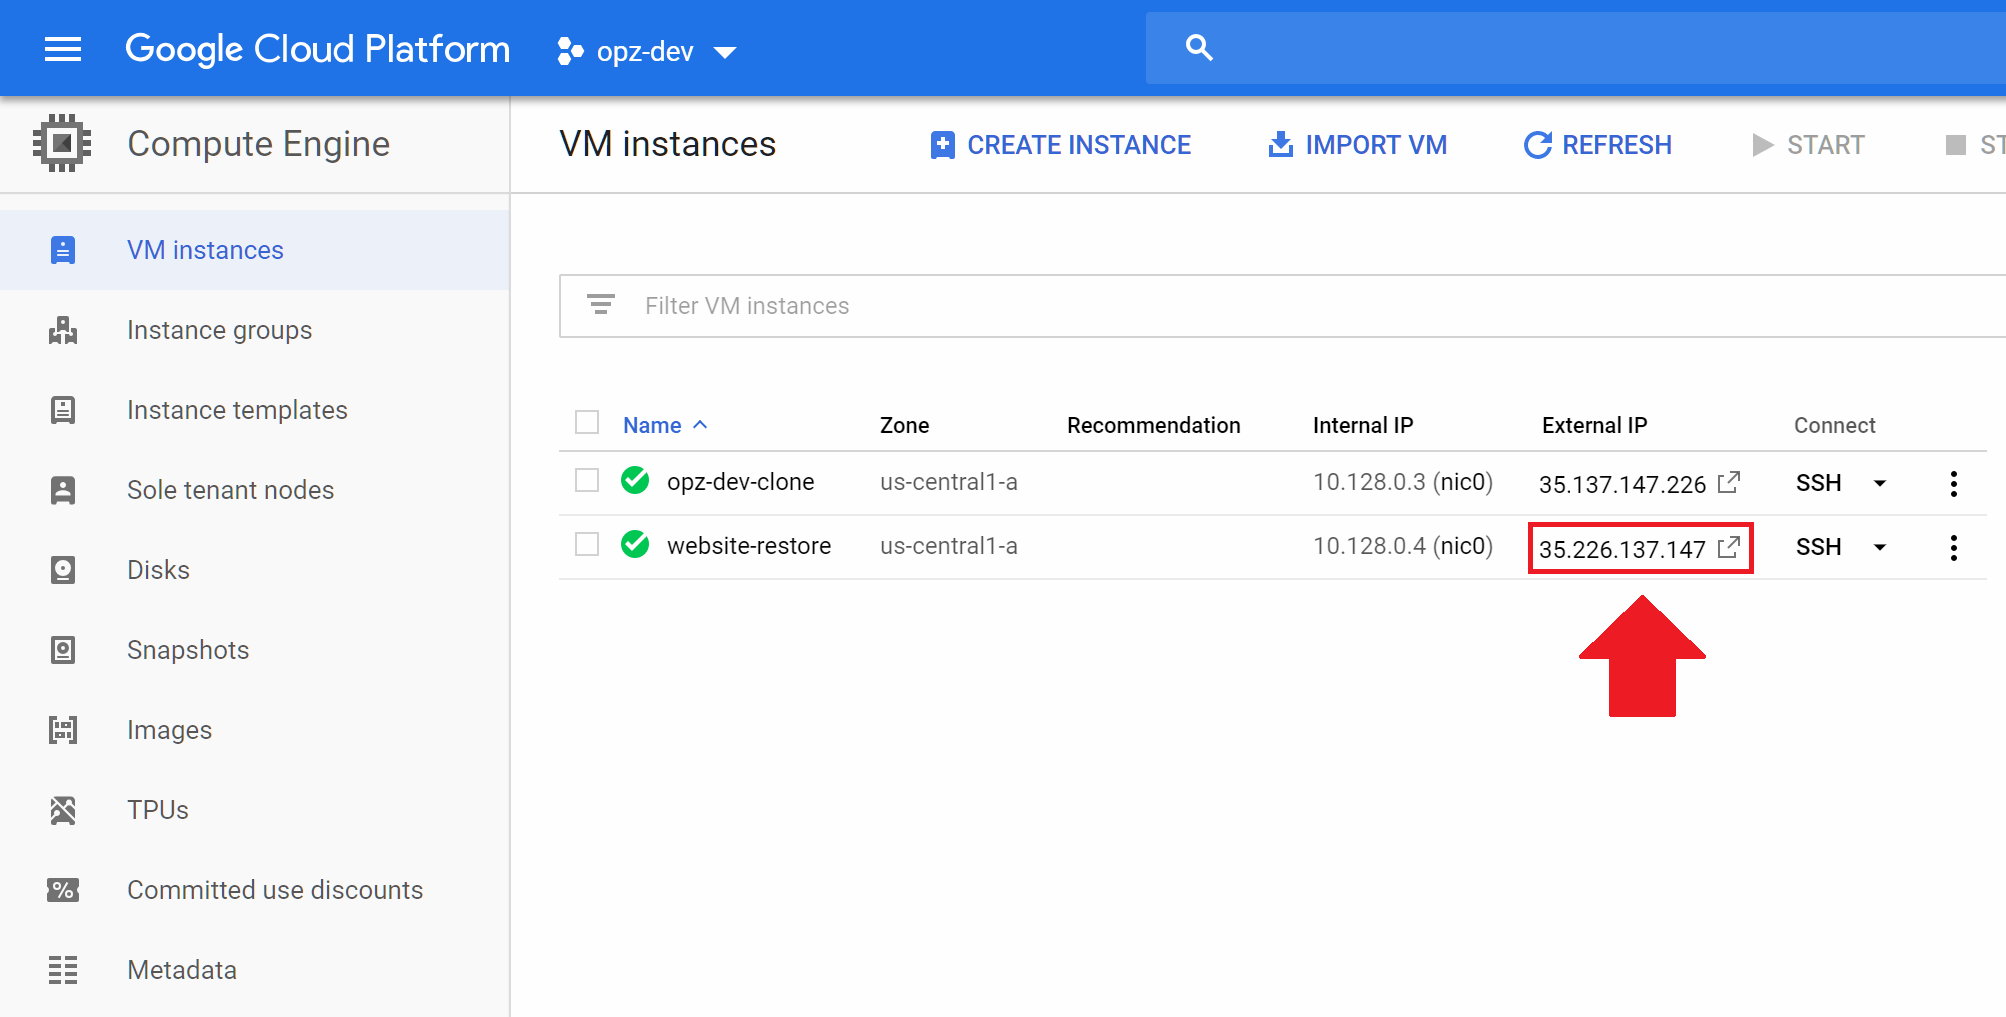The width and height of the screenshot is (2006, 1017).
Task: Click the Metadata sidebar icon
Action: (x=63, y=970)
